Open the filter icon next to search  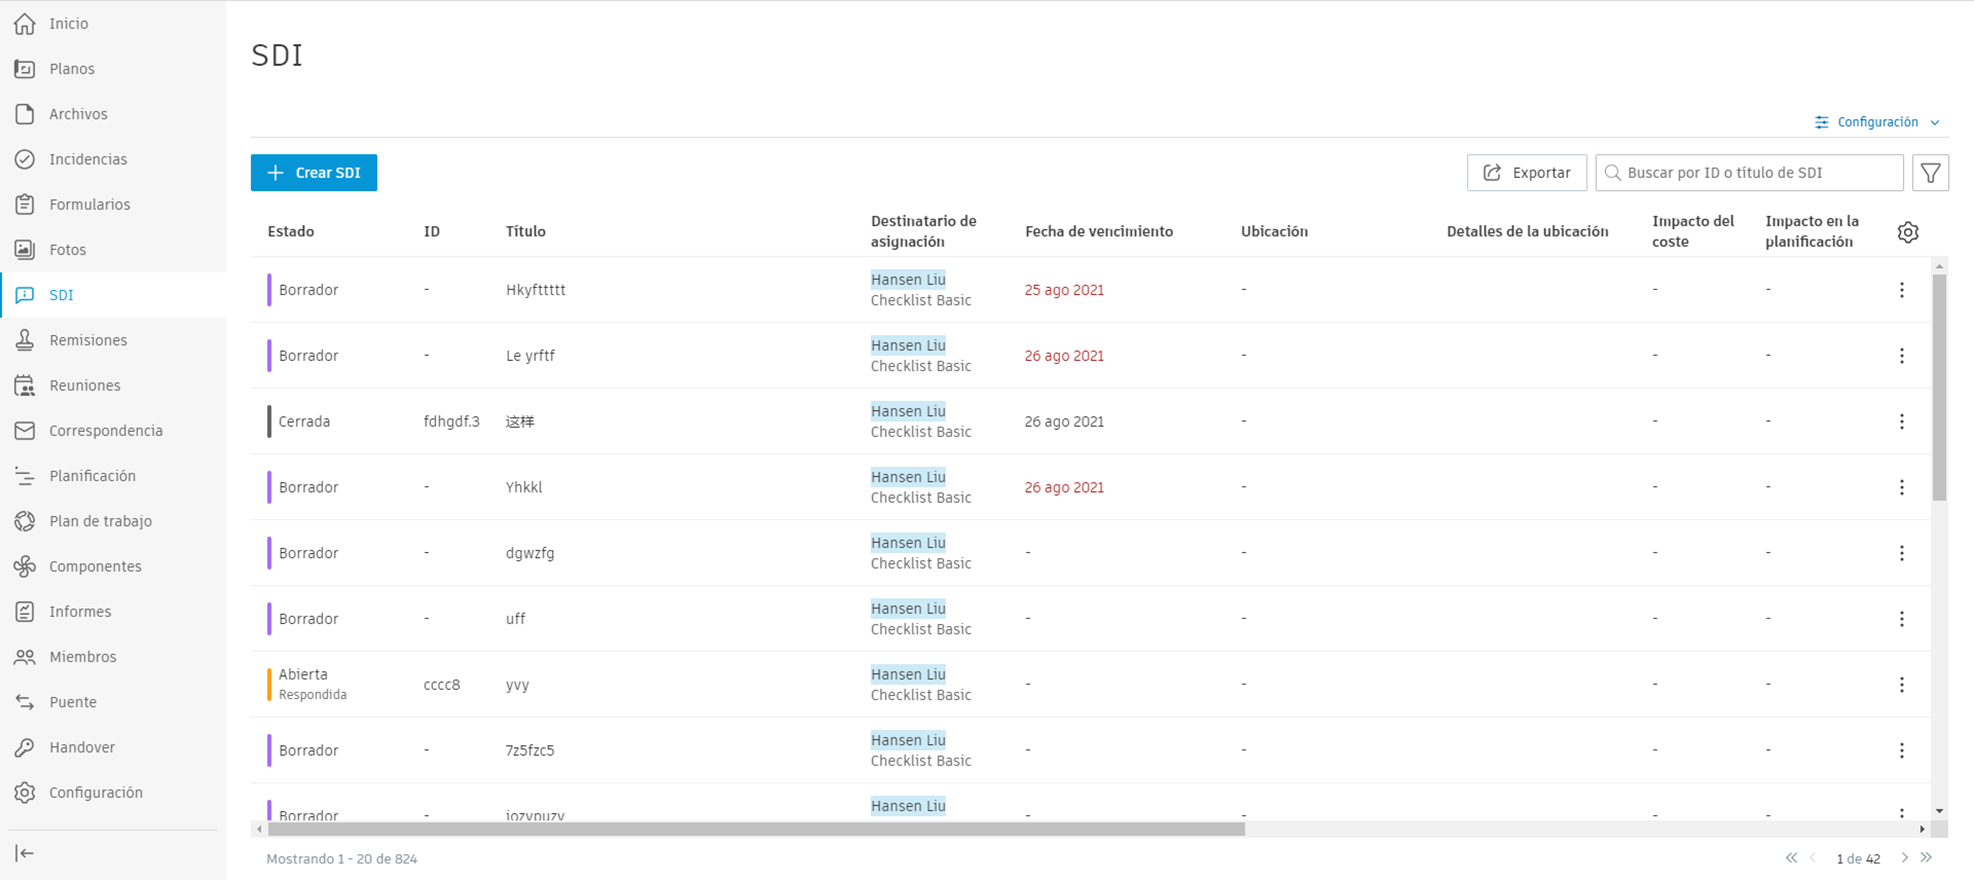(1930, 173)
